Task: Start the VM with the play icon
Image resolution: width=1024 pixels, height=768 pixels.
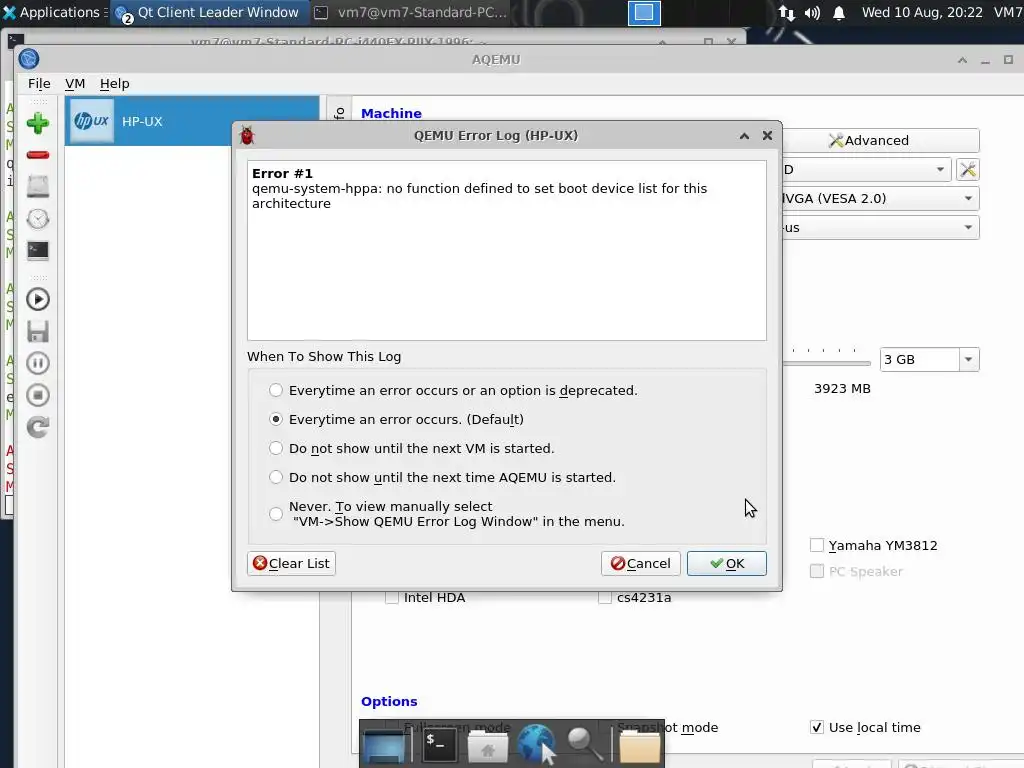Action: click(37, 299)
